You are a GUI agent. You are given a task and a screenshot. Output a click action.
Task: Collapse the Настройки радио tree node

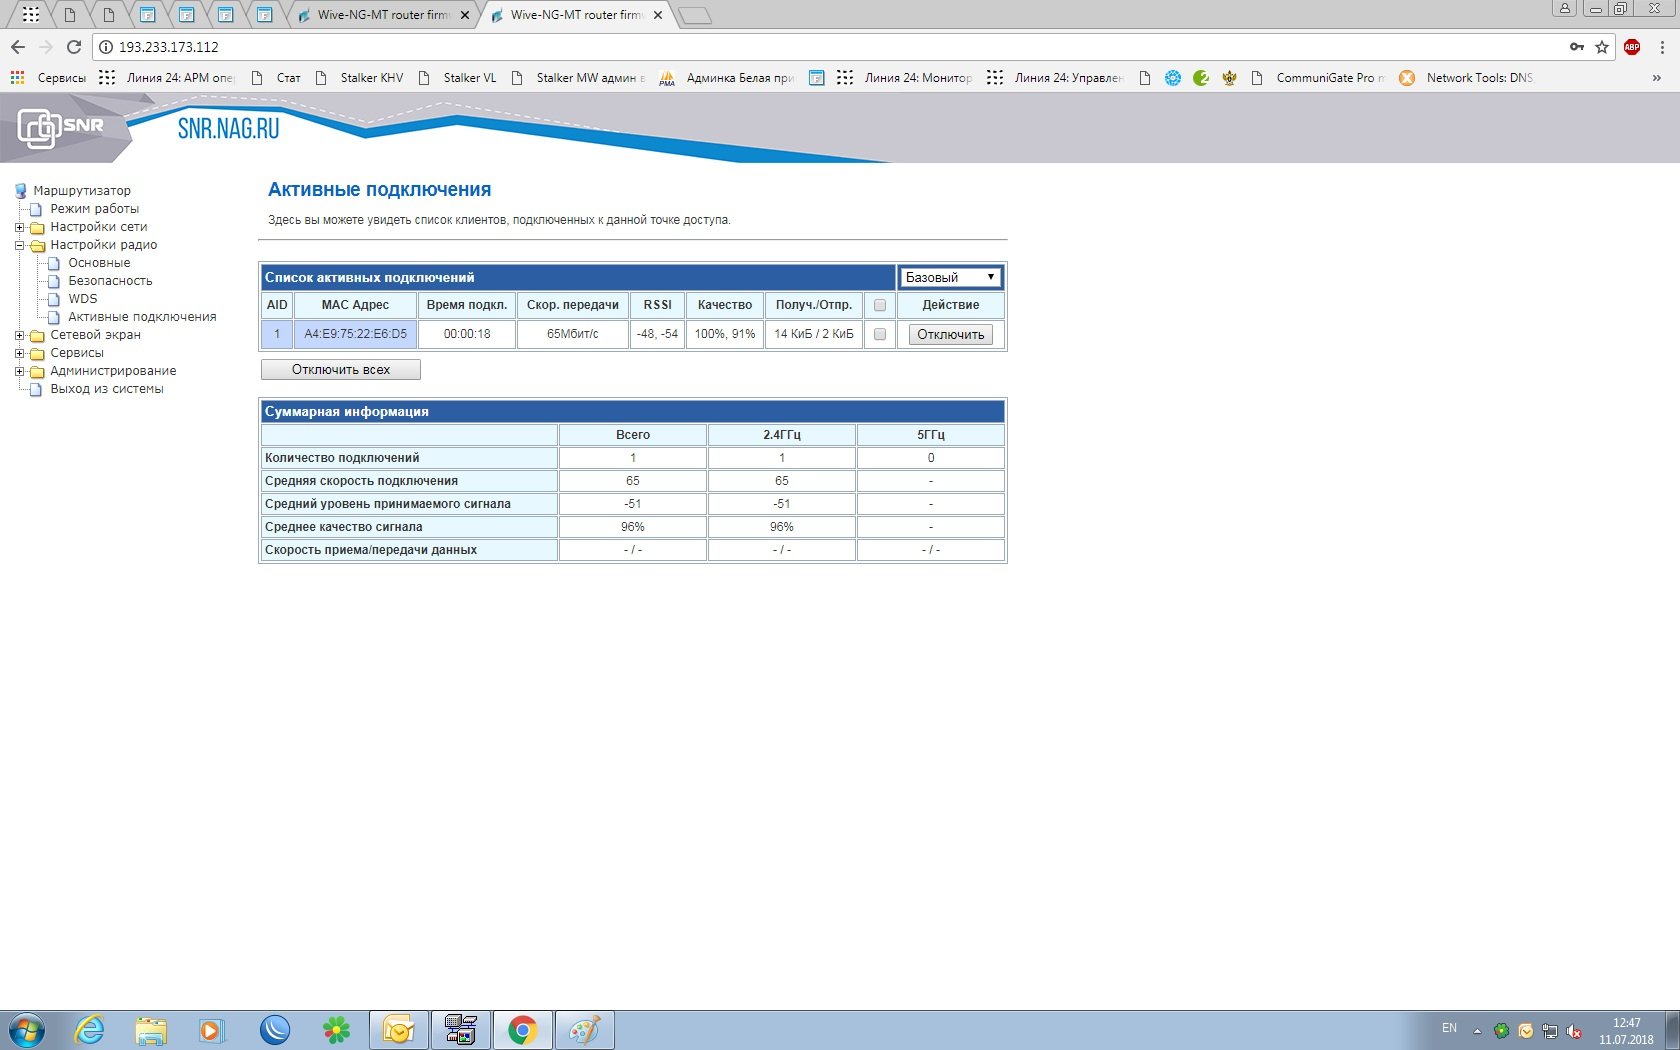(19, 245)
